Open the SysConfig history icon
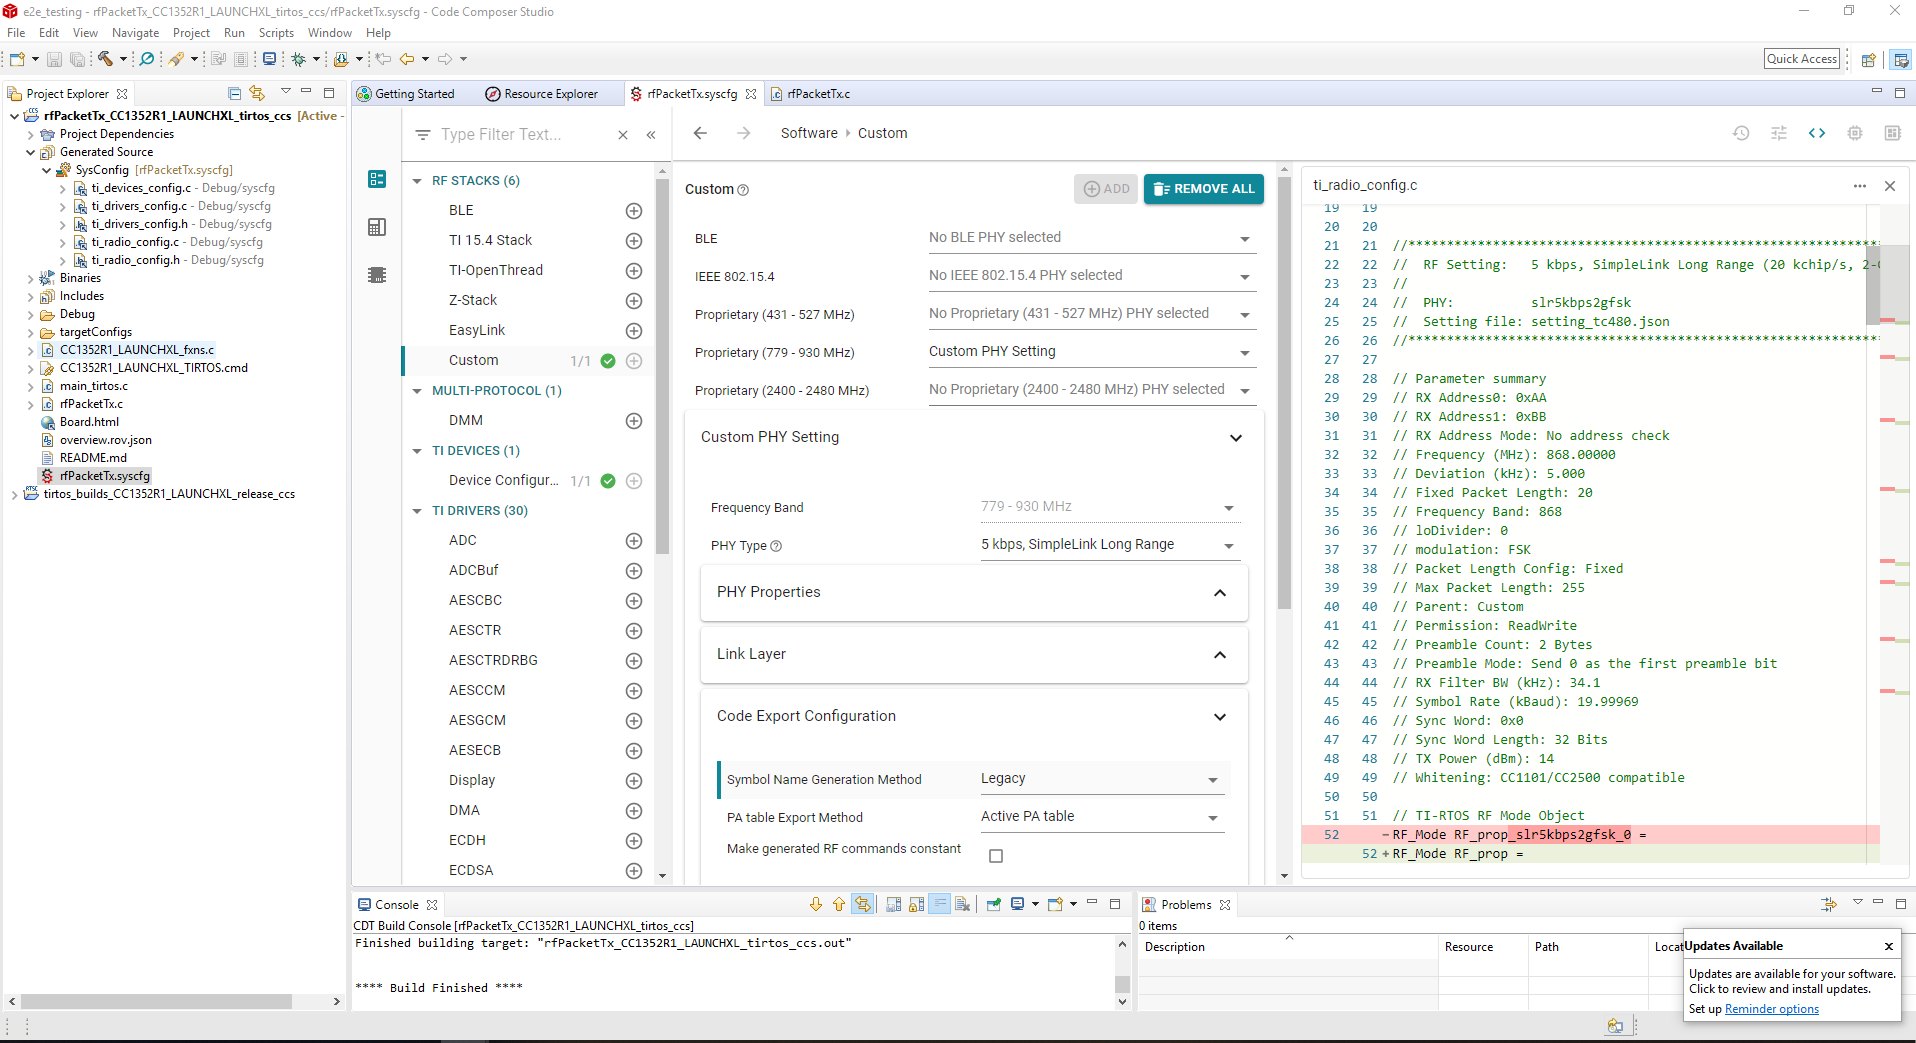The image size is (1916, 1043). pyautogui.click(x=1741, y=133)
